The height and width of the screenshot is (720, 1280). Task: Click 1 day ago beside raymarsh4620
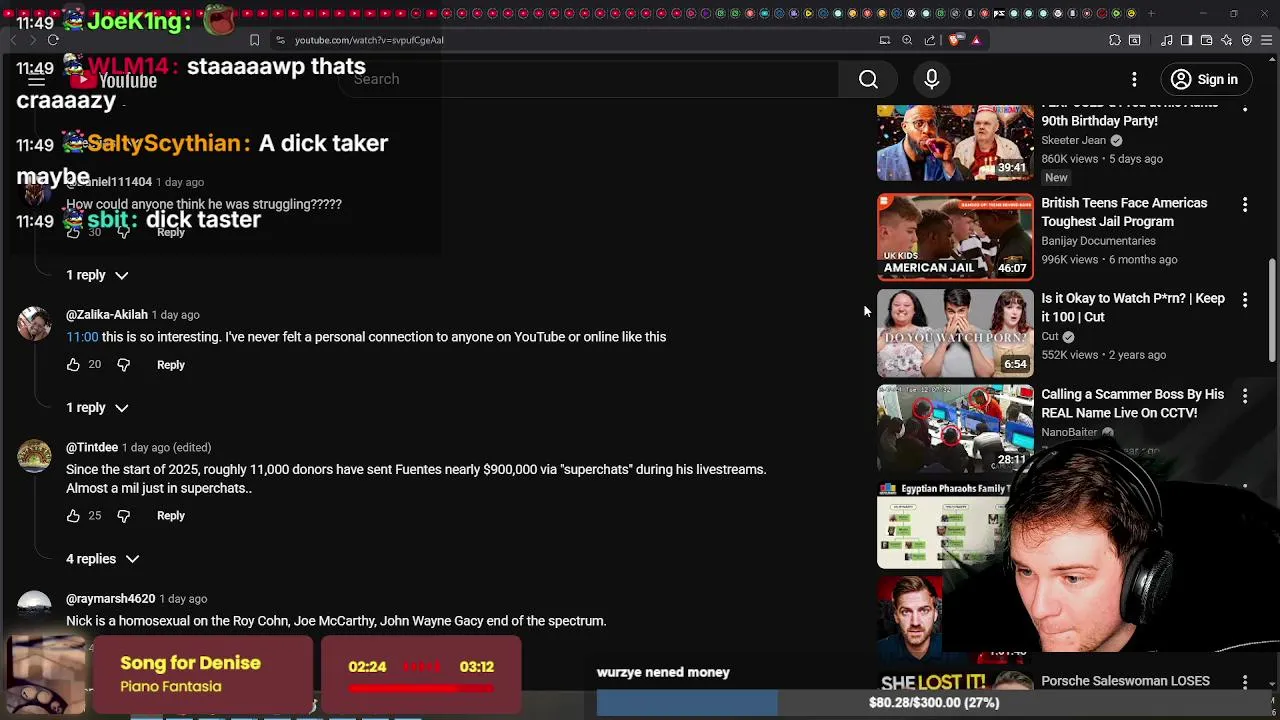[183, 599]
